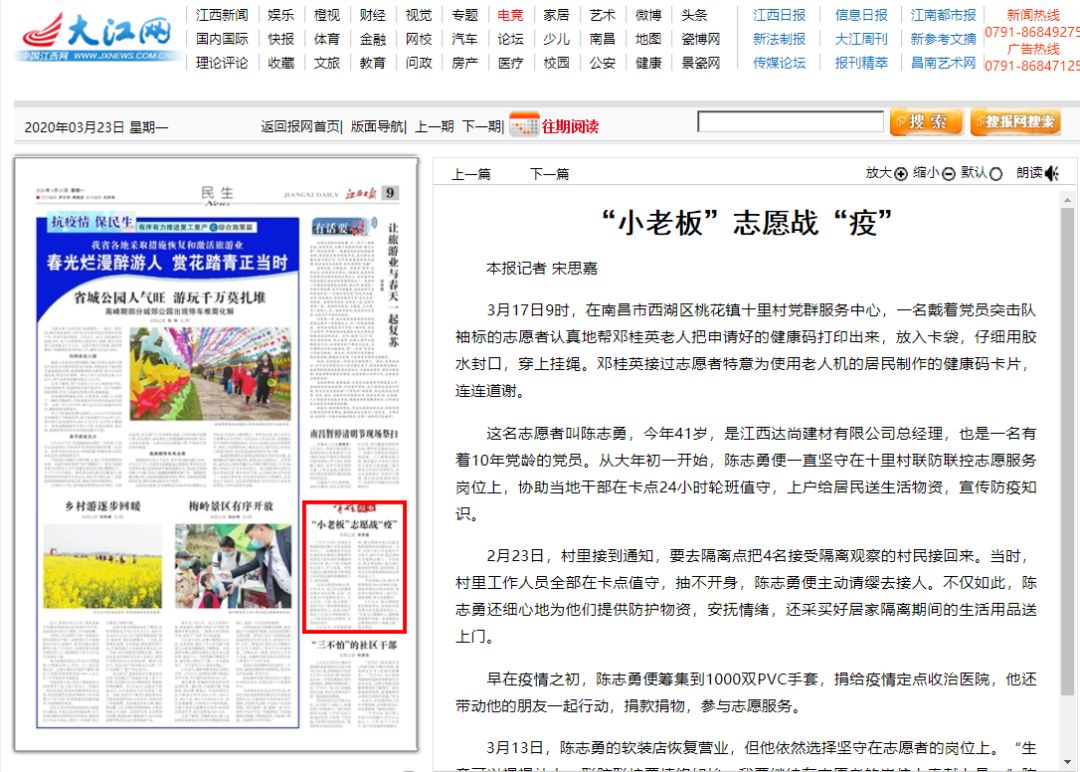Select the red 电竞 menu item
Viewport: 1080px width, 772px height.
[510, 15]
